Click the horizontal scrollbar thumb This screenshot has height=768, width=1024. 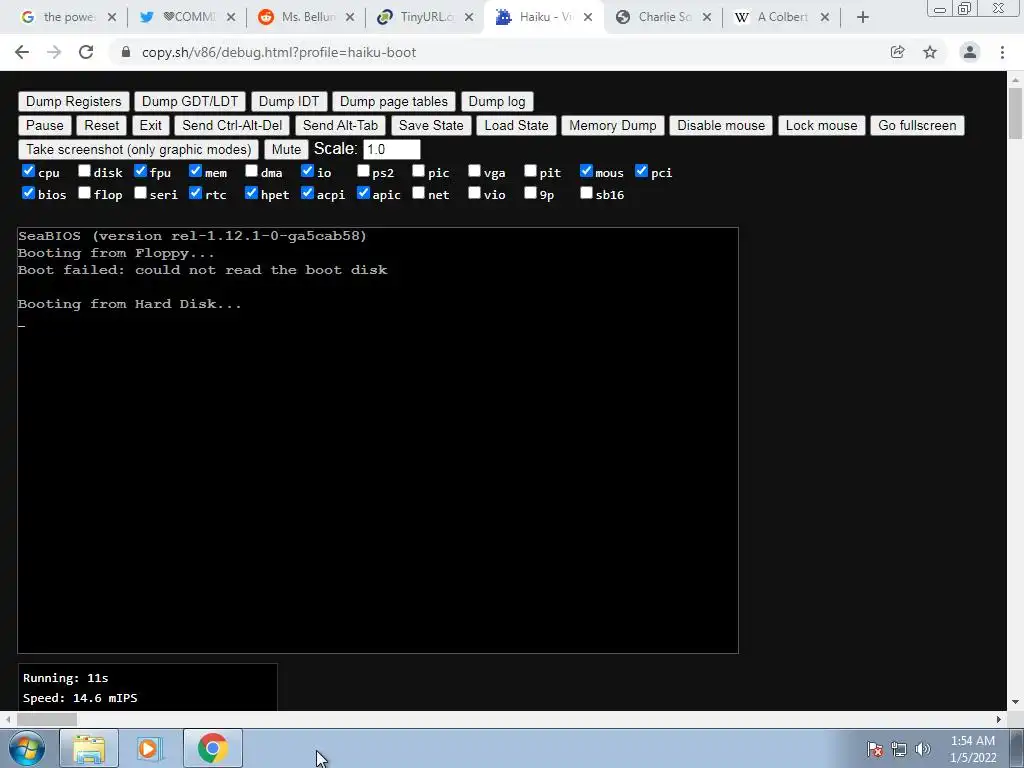pos(46,719)
